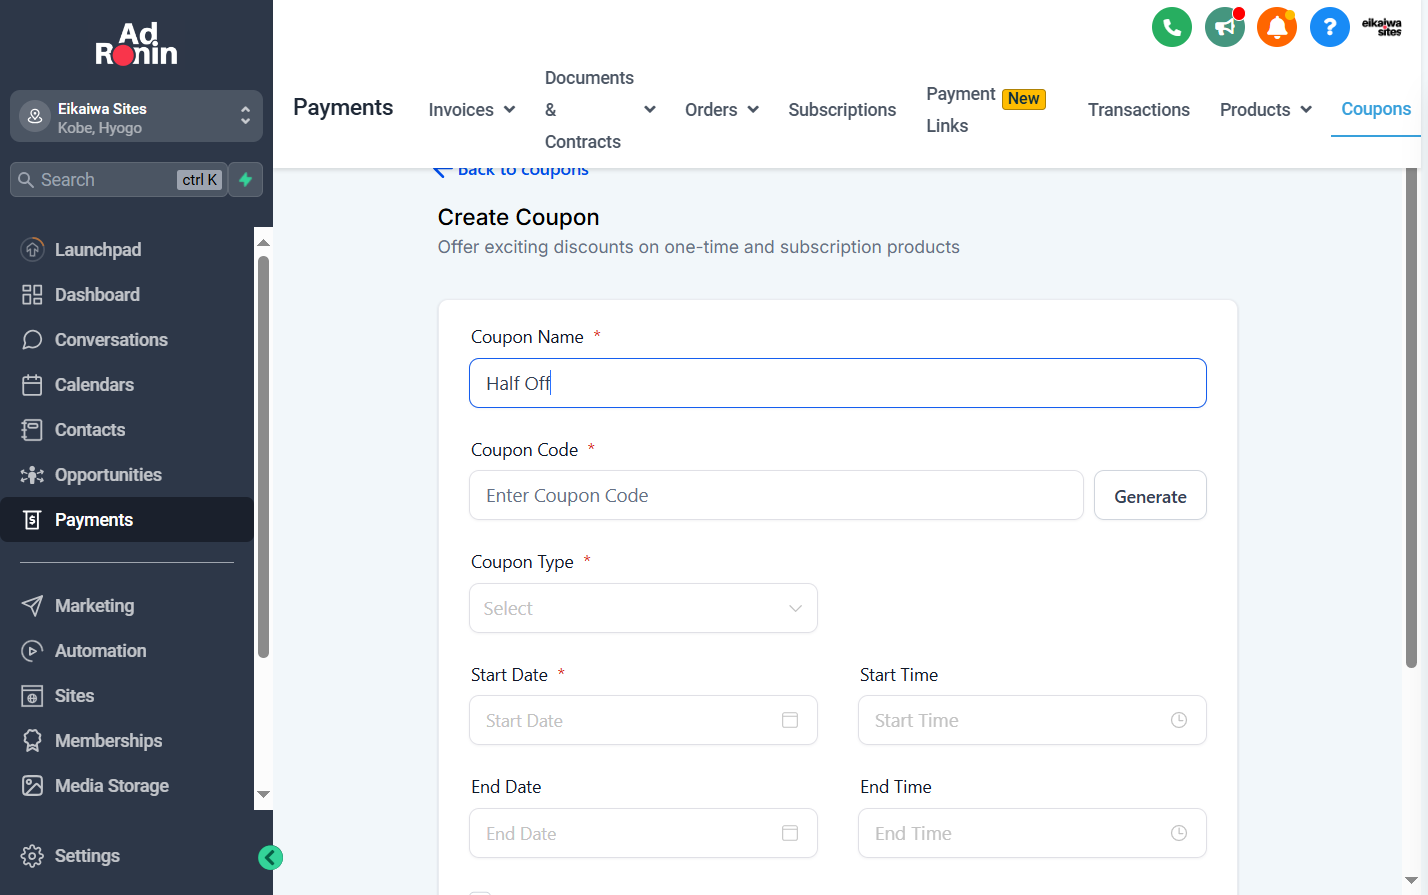Click the clock icon in End Time field
The height and width of the screenshot is (895, 1428).
click(1179, 833)
